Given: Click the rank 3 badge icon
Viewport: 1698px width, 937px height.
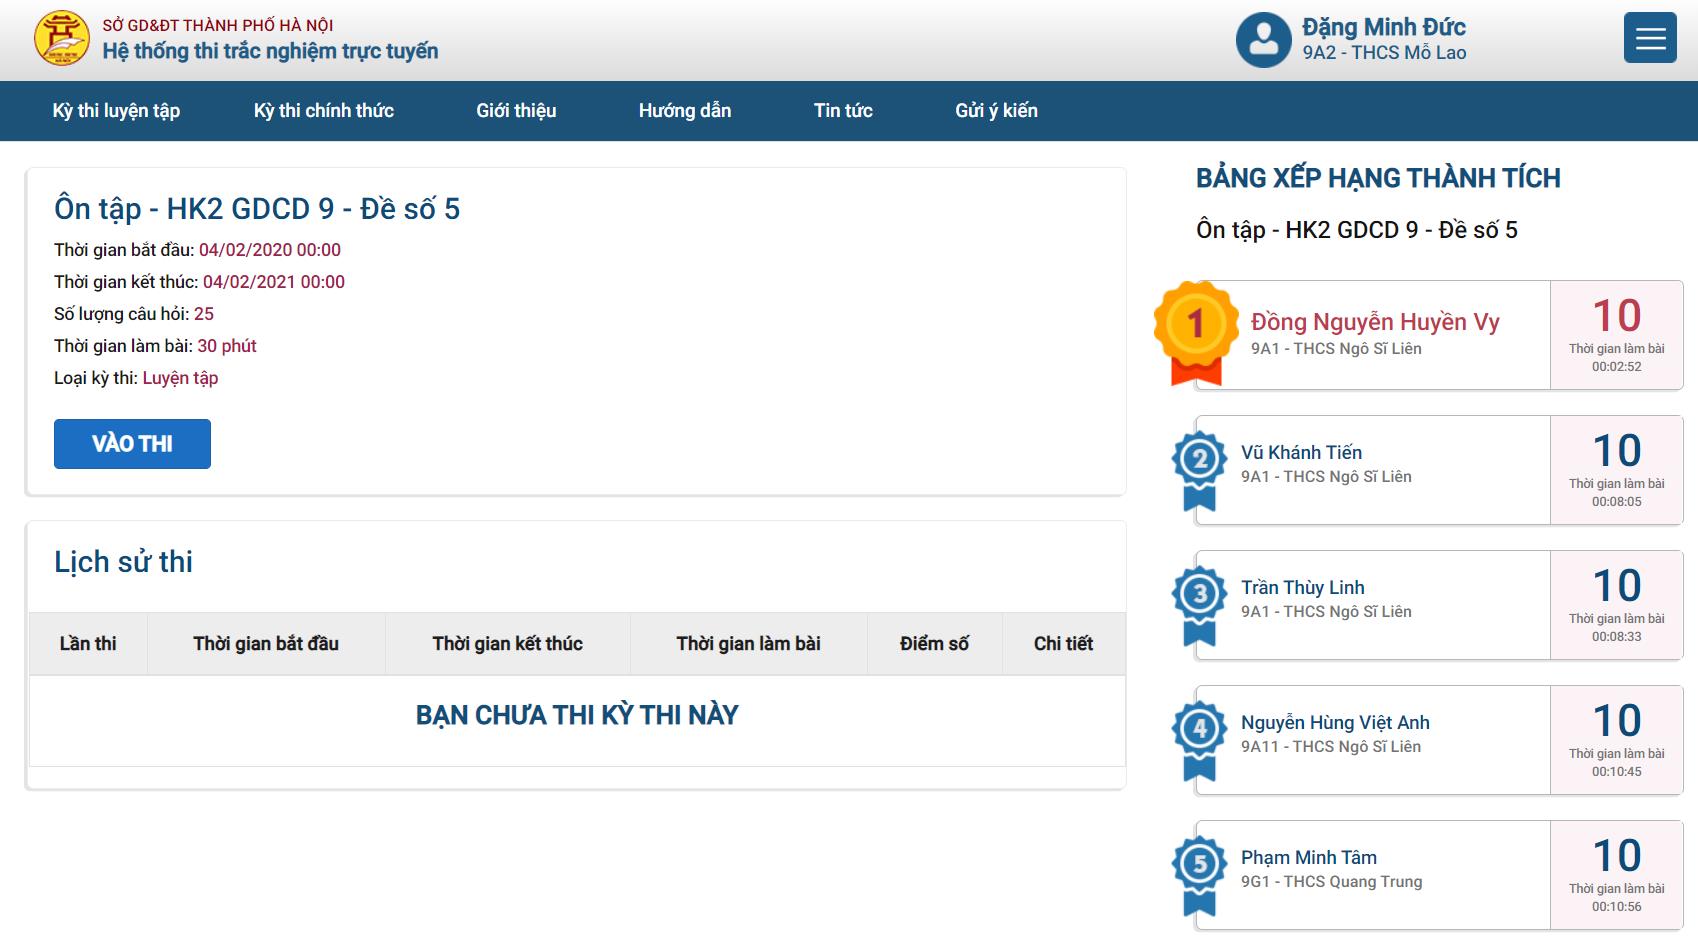Looking at the screenshot, I should tap(1199, 601).
